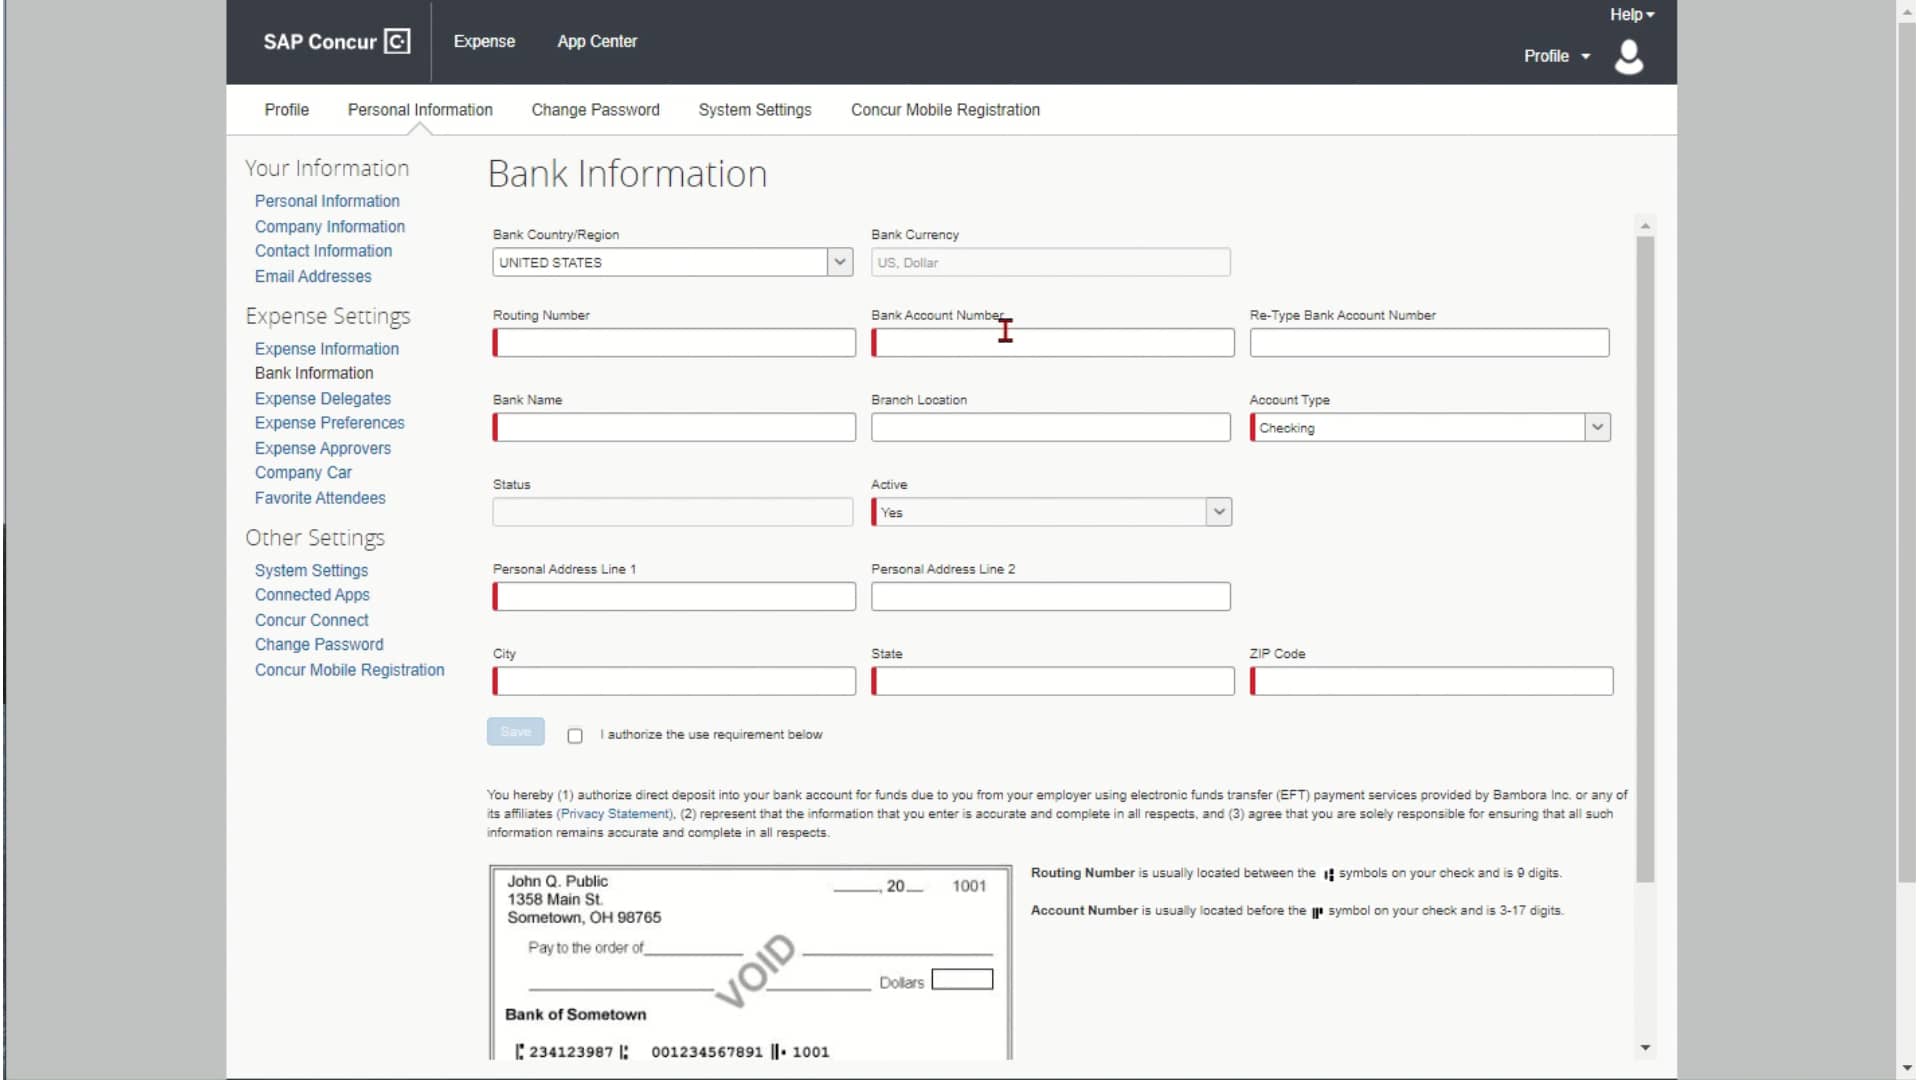Select Concur Connect under Other Settings
Screen dimensions: 1920x1080
click(311, 619)
